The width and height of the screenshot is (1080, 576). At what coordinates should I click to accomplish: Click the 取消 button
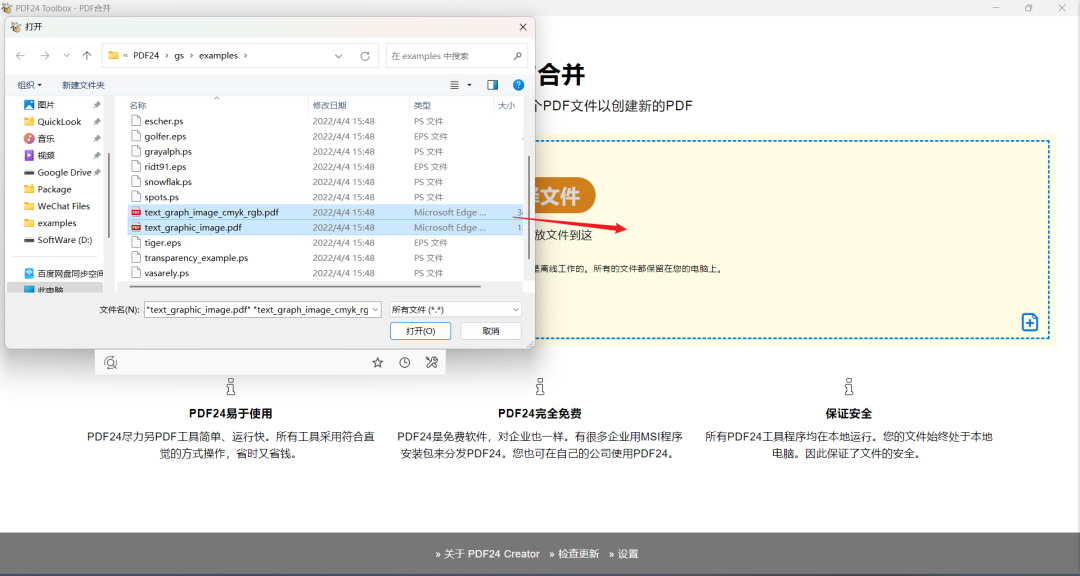(491, 331)
